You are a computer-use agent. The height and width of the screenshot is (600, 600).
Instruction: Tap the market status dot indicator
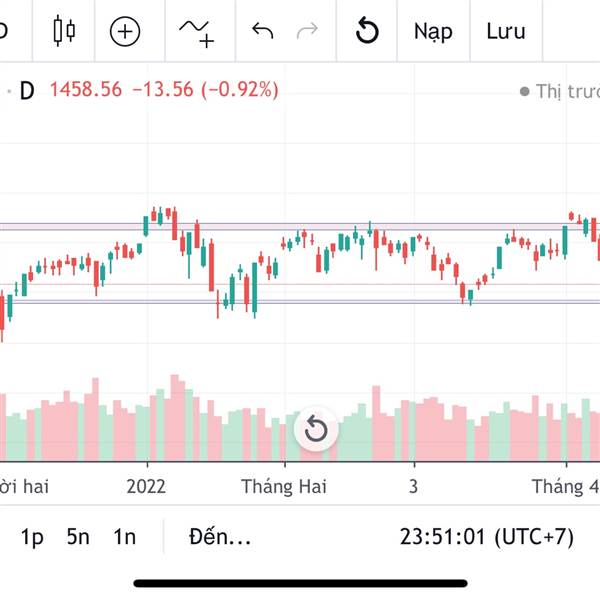click(x=524, y=91)
